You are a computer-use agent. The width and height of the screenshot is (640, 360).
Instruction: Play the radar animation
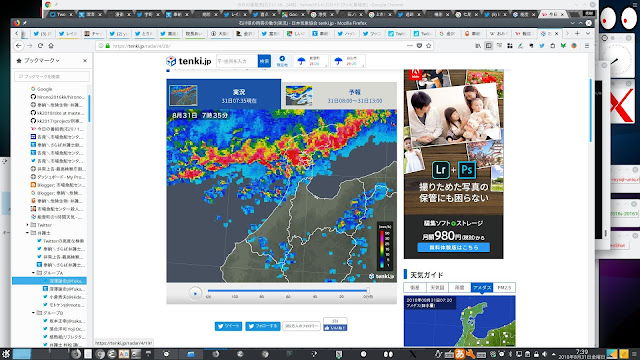pos(195,293)
